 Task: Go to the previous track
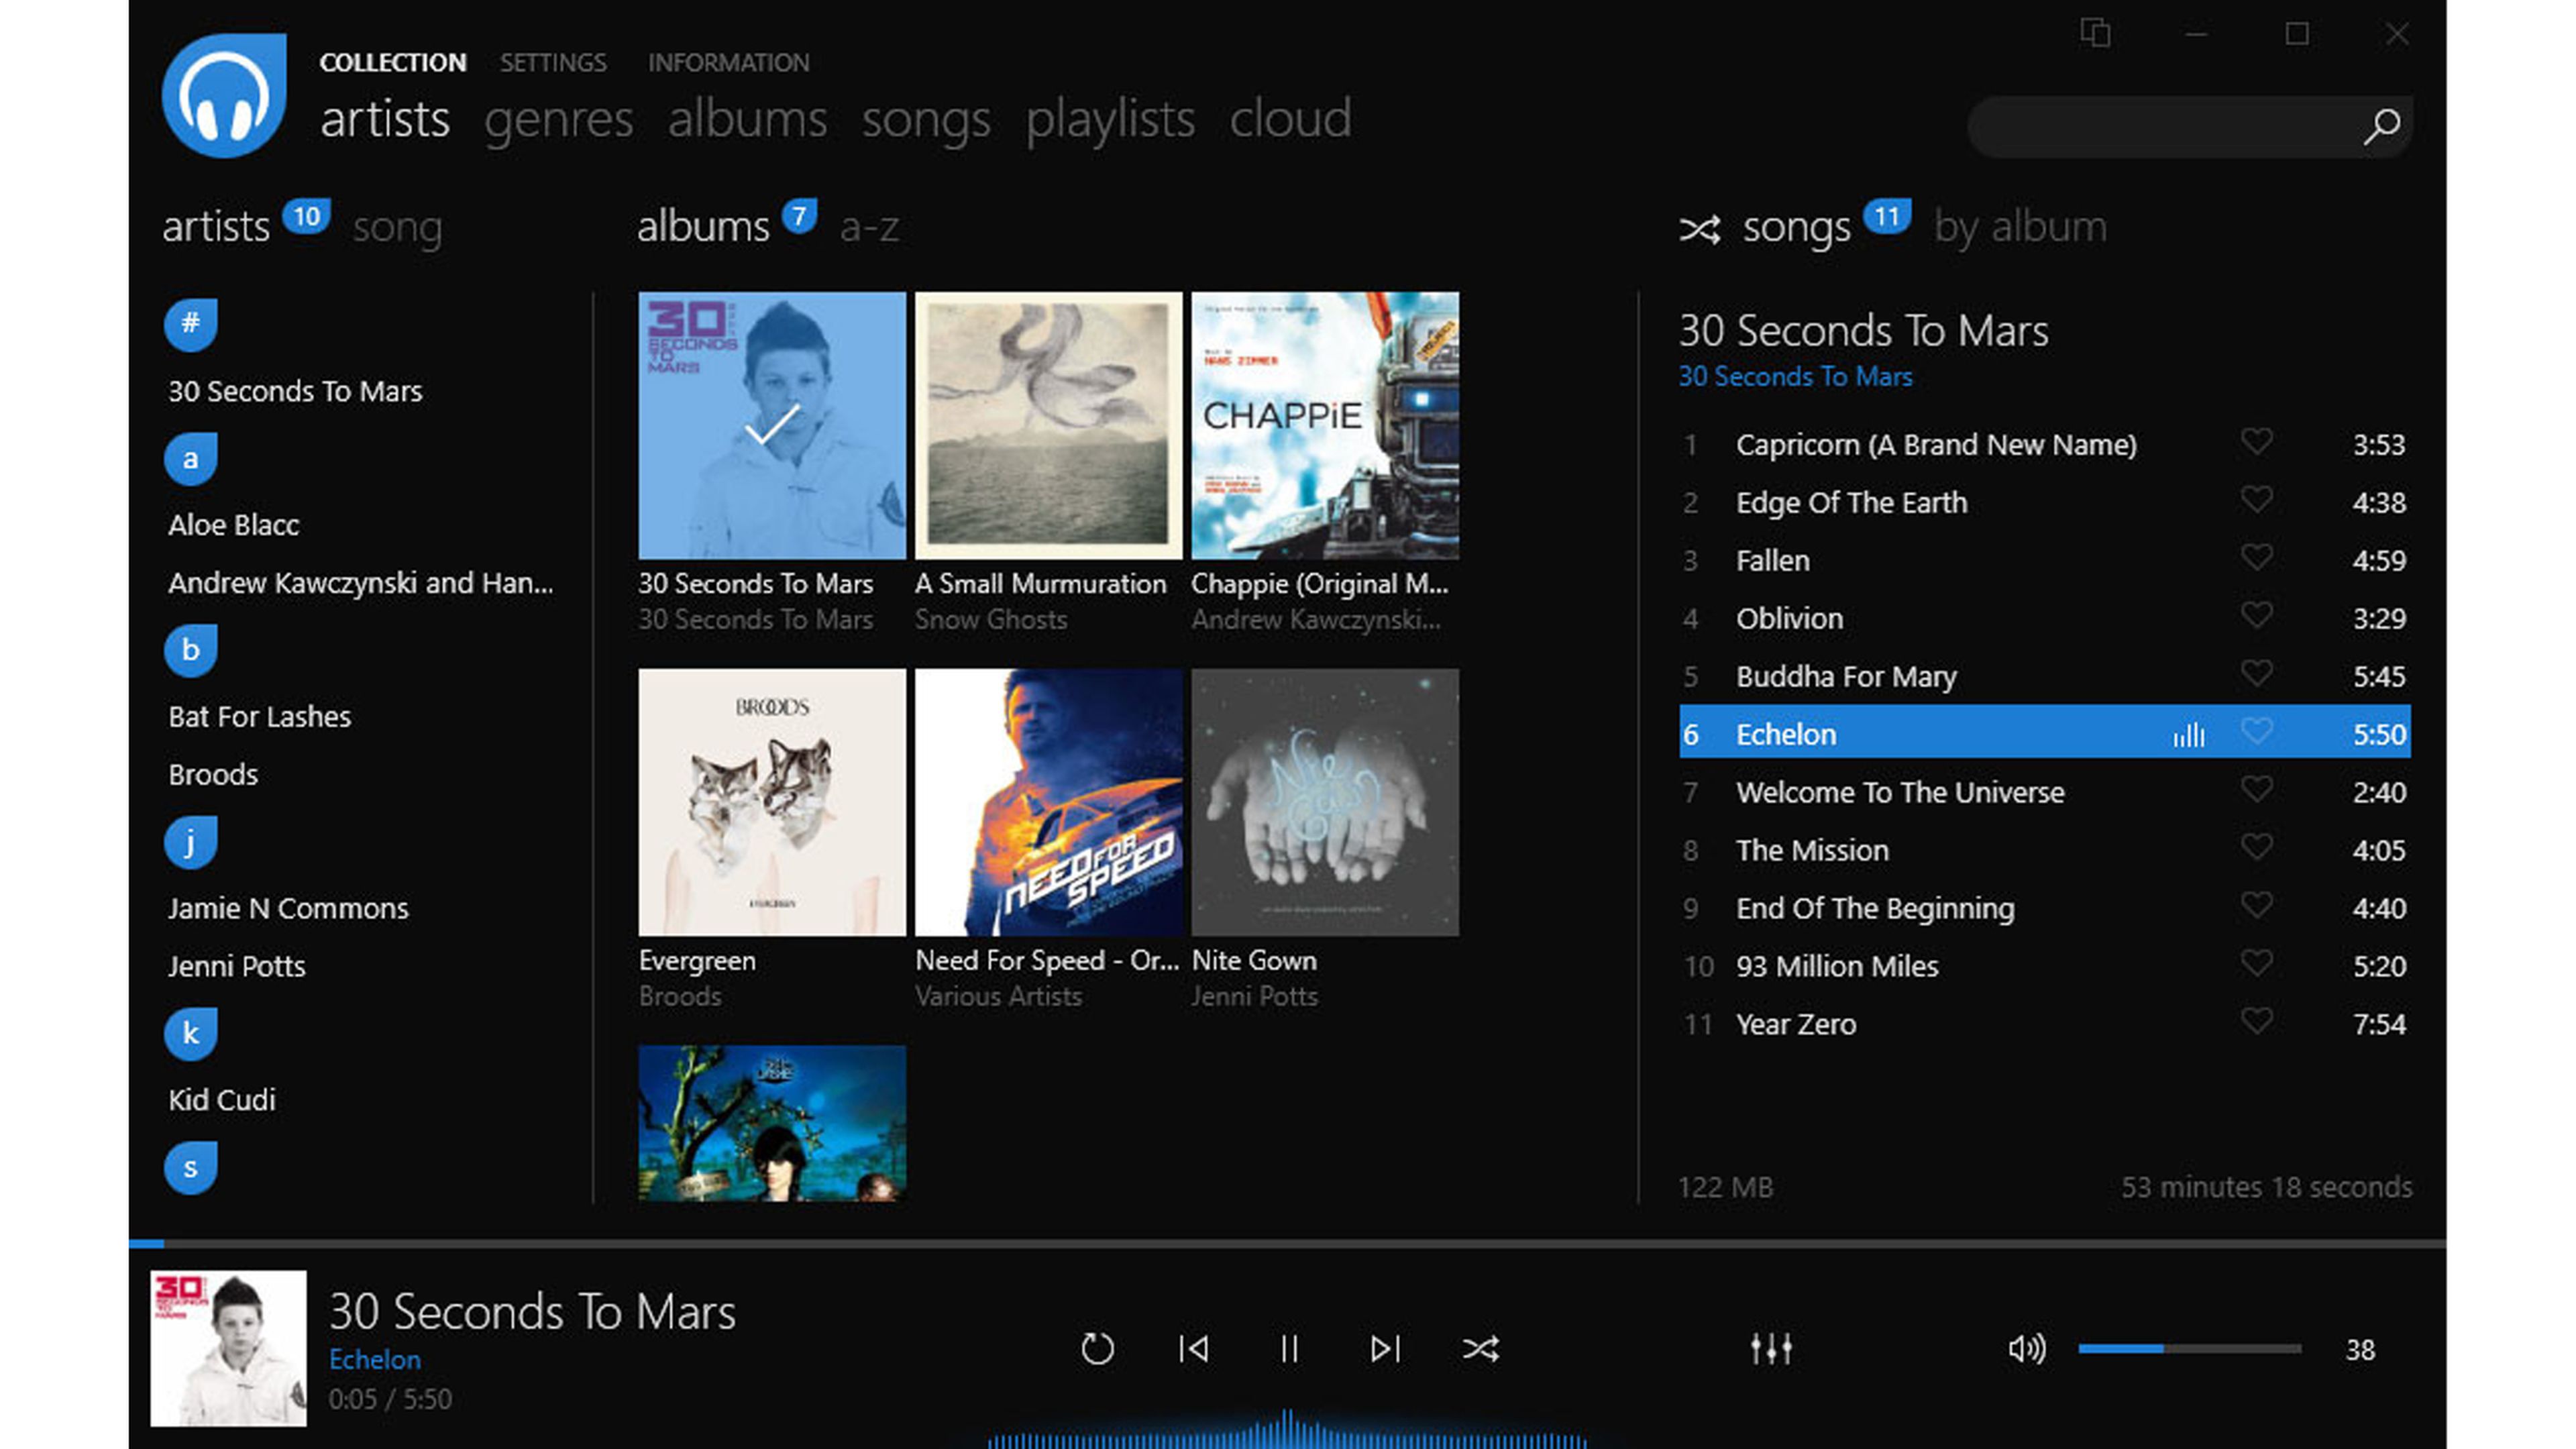click(x=1193, y=1349)
